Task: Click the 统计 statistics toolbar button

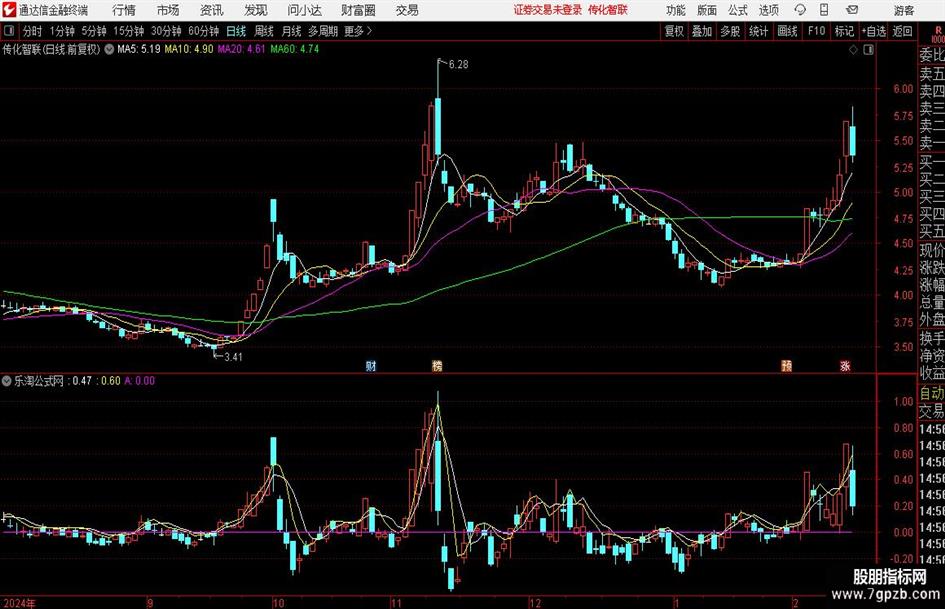Action: pyautogui.click(x=759, y=31)
